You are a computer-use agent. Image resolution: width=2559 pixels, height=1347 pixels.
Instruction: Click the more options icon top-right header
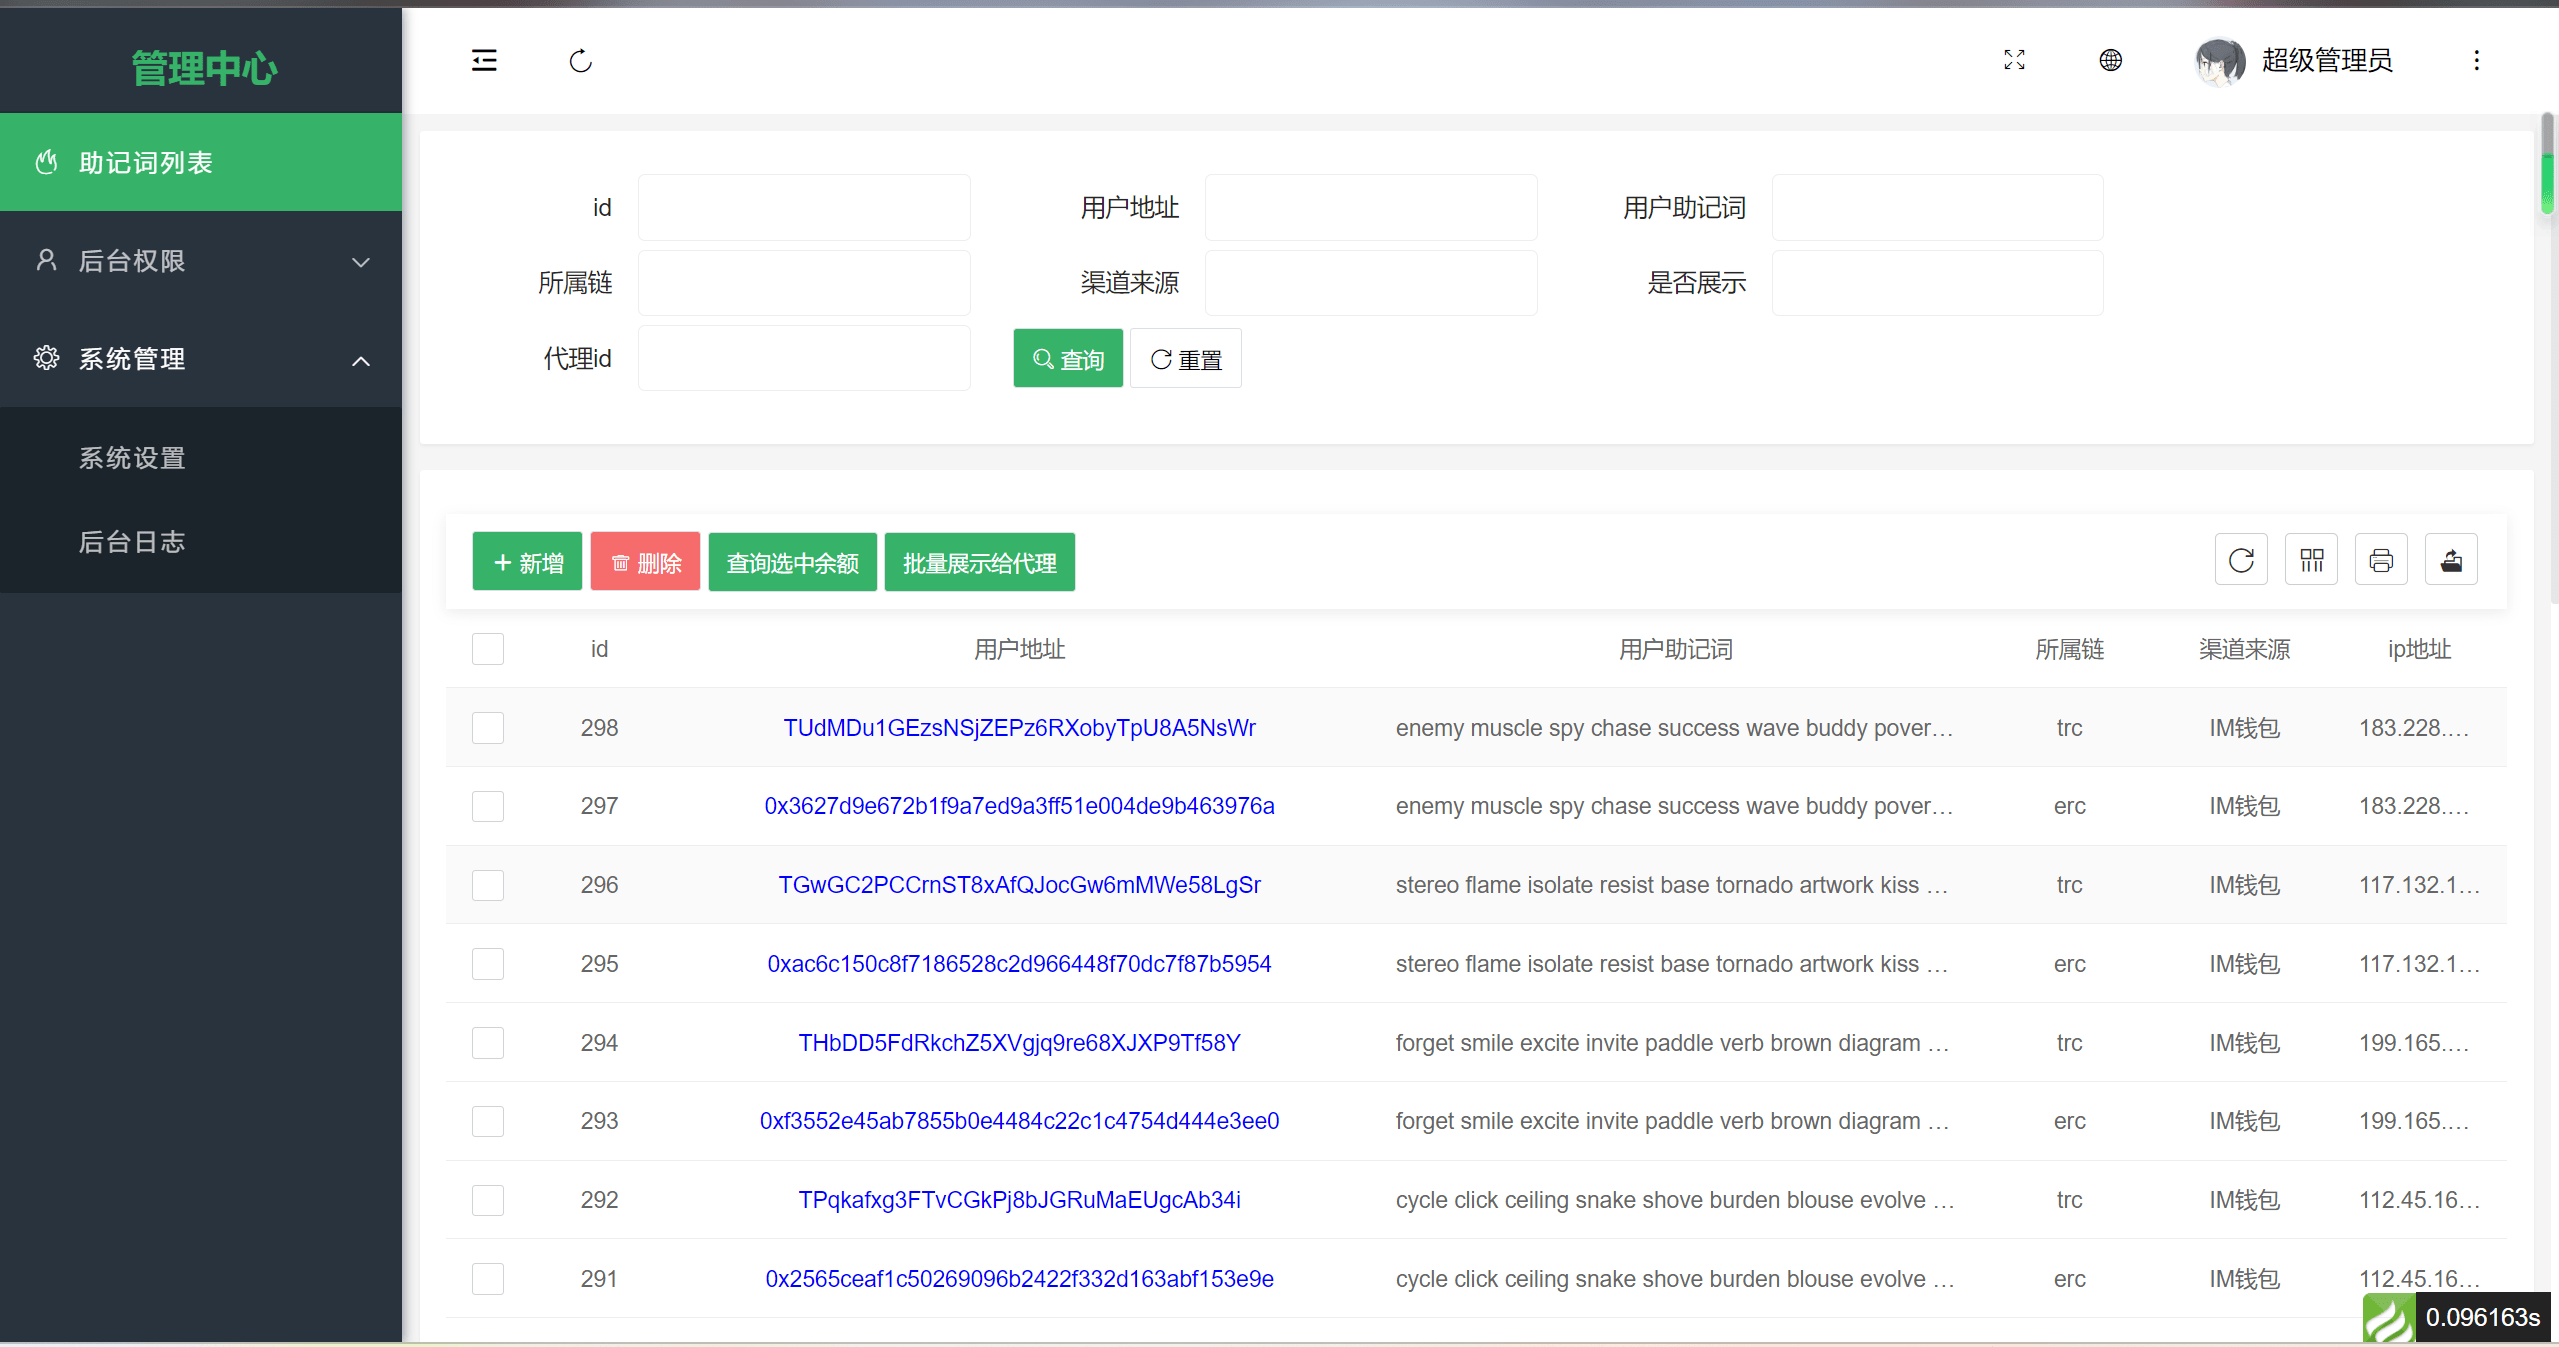click(x=2476, y=59)
